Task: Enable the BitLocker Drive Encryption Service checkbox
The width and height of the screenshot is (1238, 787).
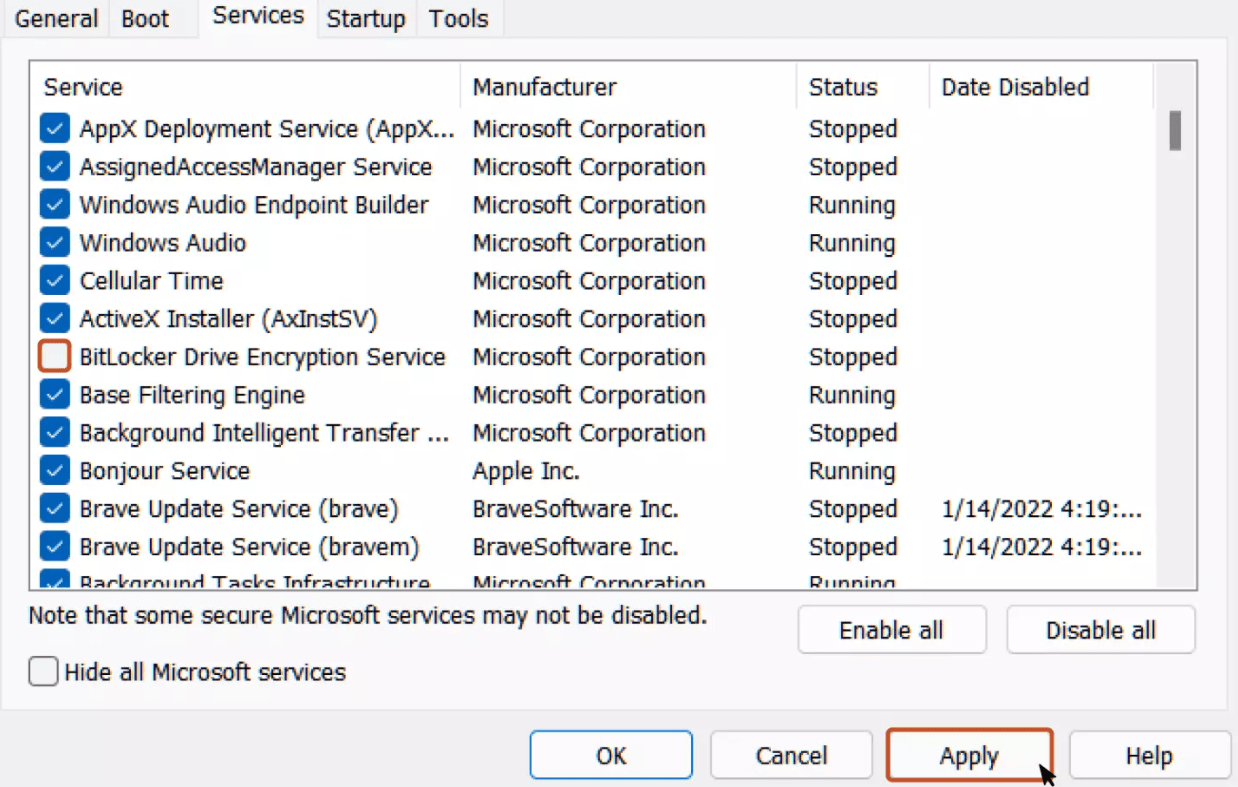Action: [54, 357]
